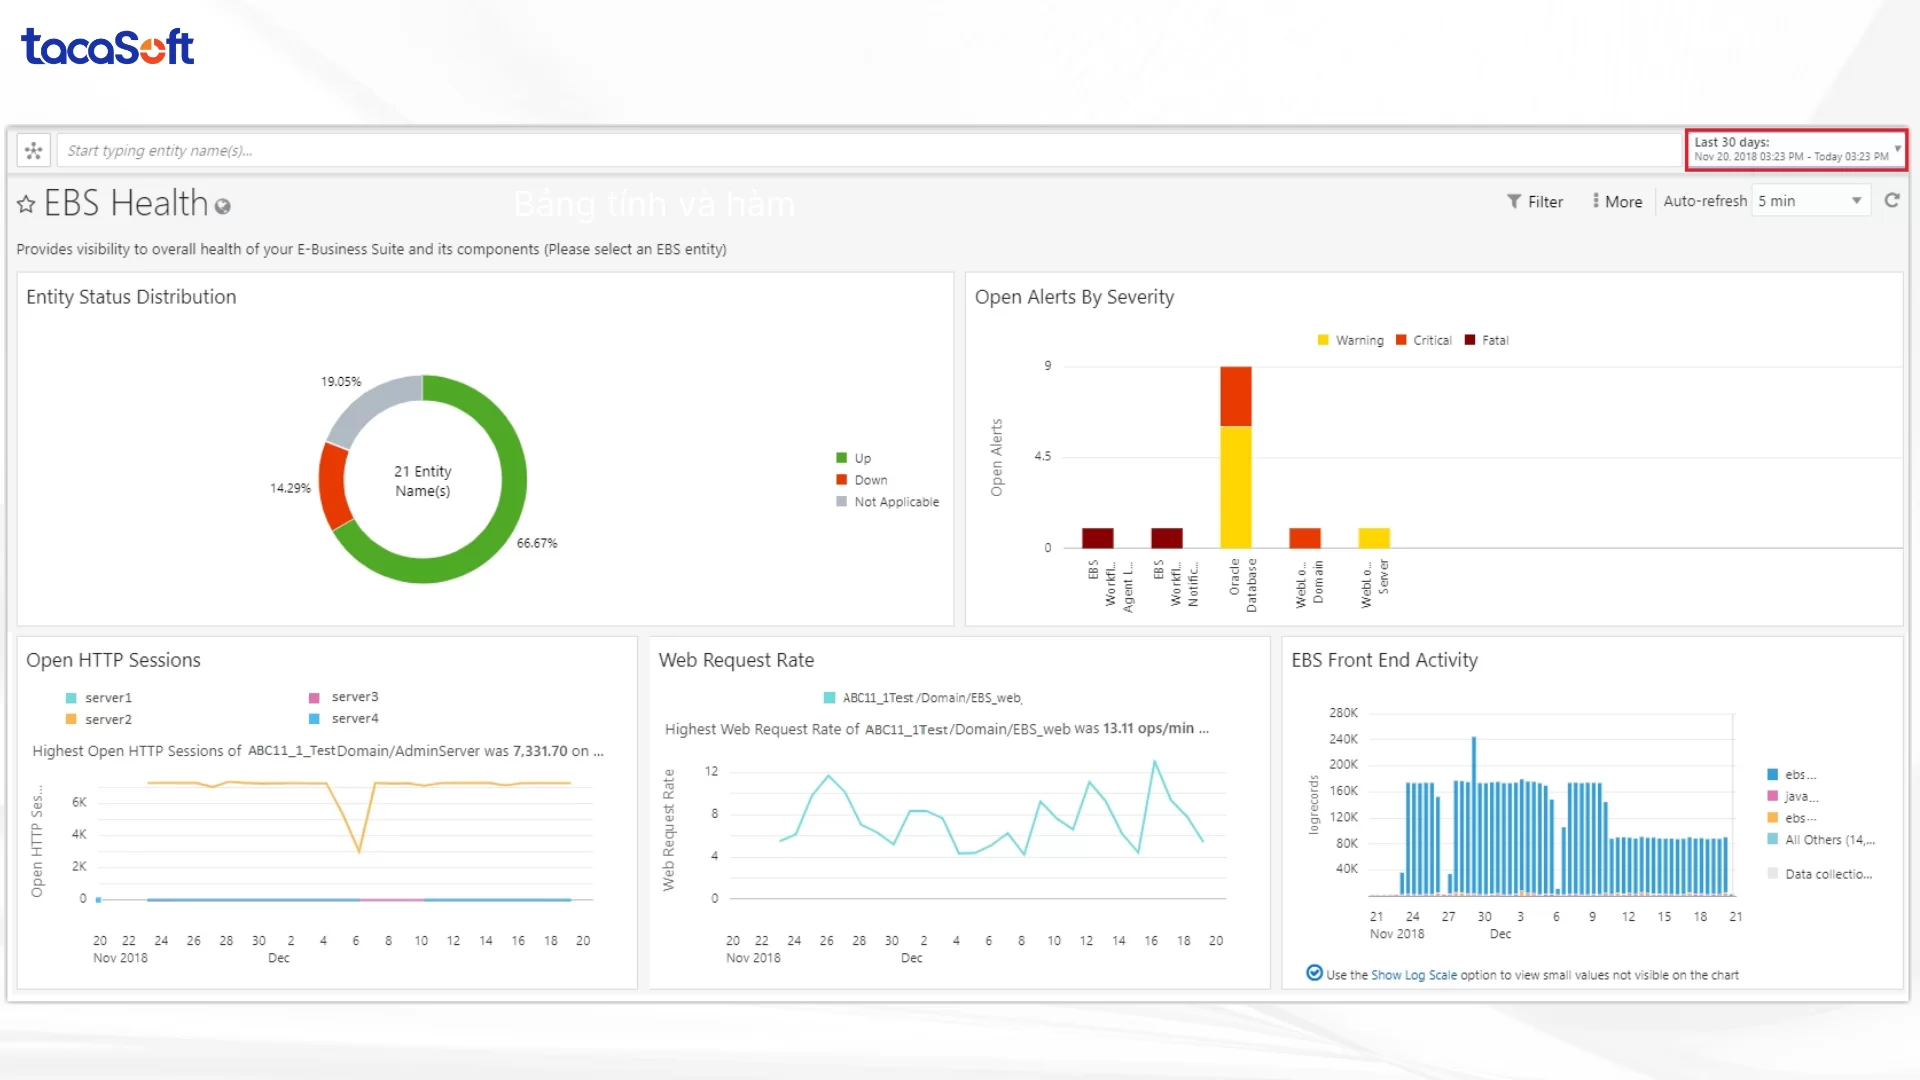Click the Critical portion of Oracle Database bar
Image resolution: width=1920 pixels, height=1080 pixels.
[1236, 397]
